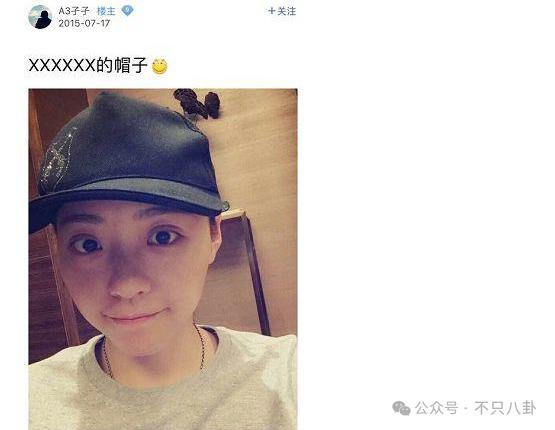Click the blue diamond badge icon

[x=127, y=11]
